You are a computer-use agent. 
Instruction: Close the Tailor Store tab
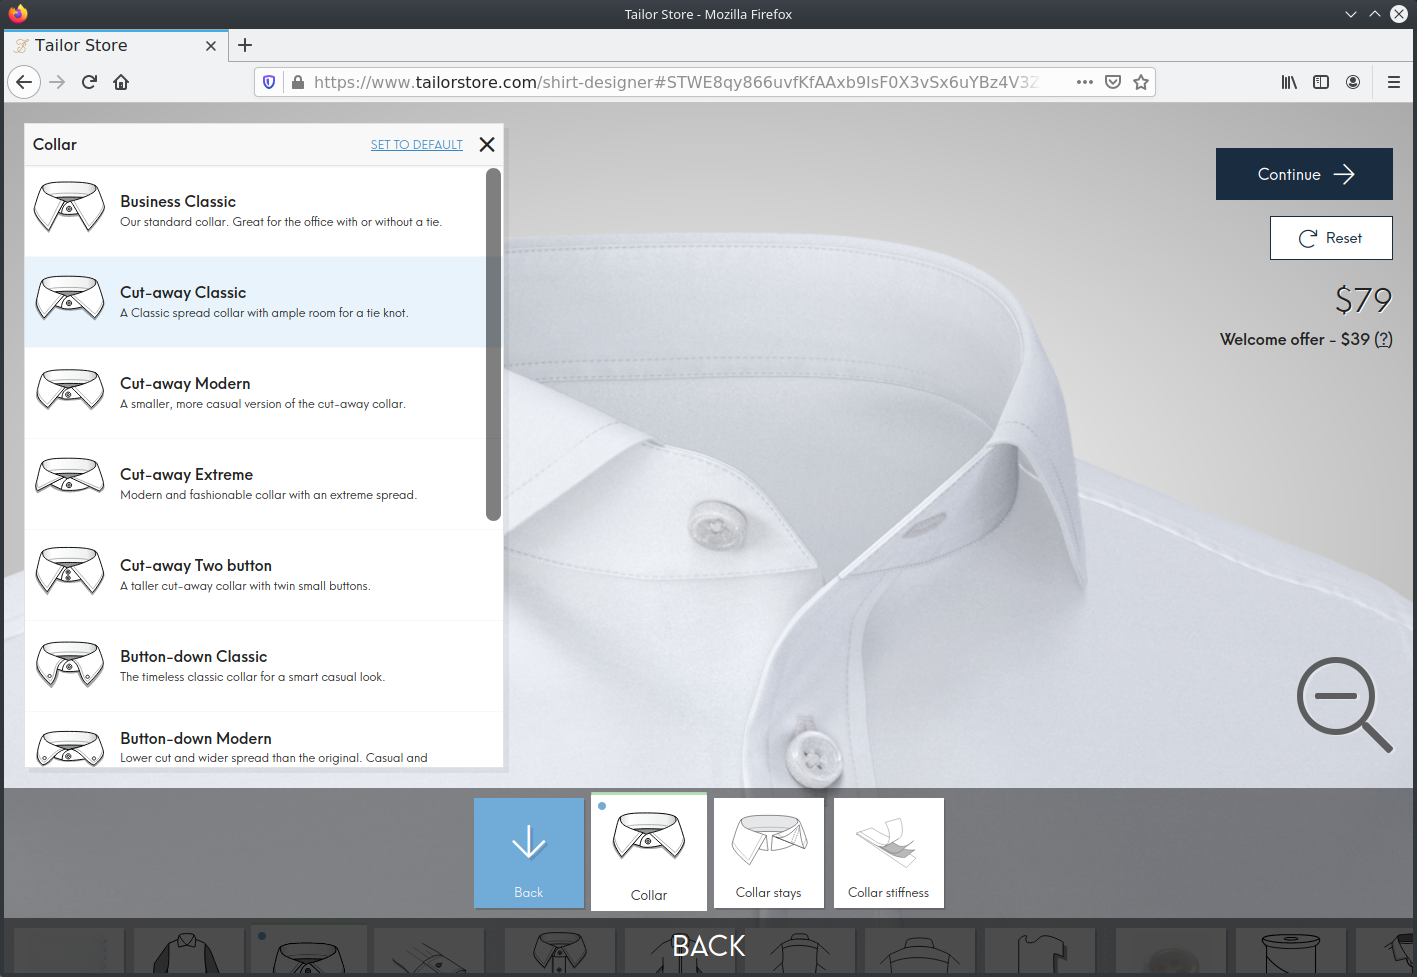coord(211,46)
